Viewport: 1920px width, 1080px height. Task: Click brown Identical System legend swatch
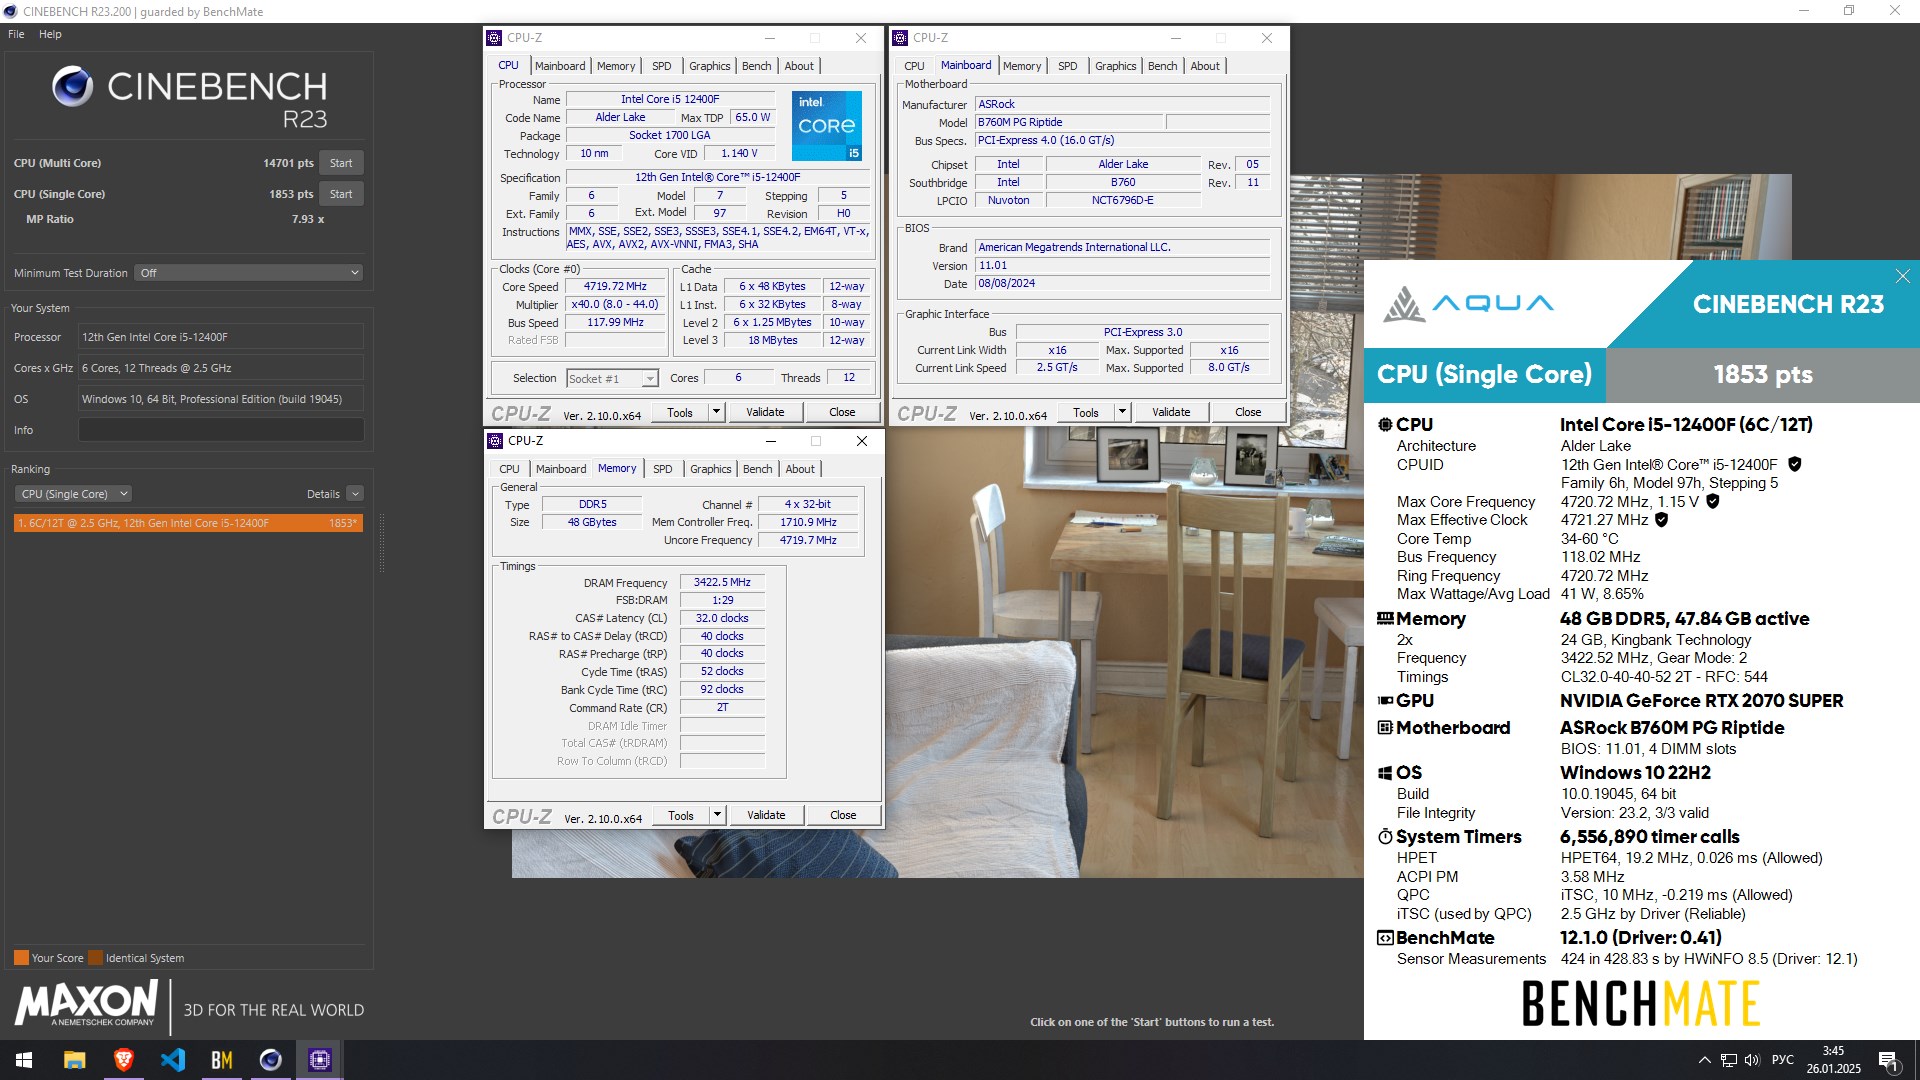(x=95, y=958)
